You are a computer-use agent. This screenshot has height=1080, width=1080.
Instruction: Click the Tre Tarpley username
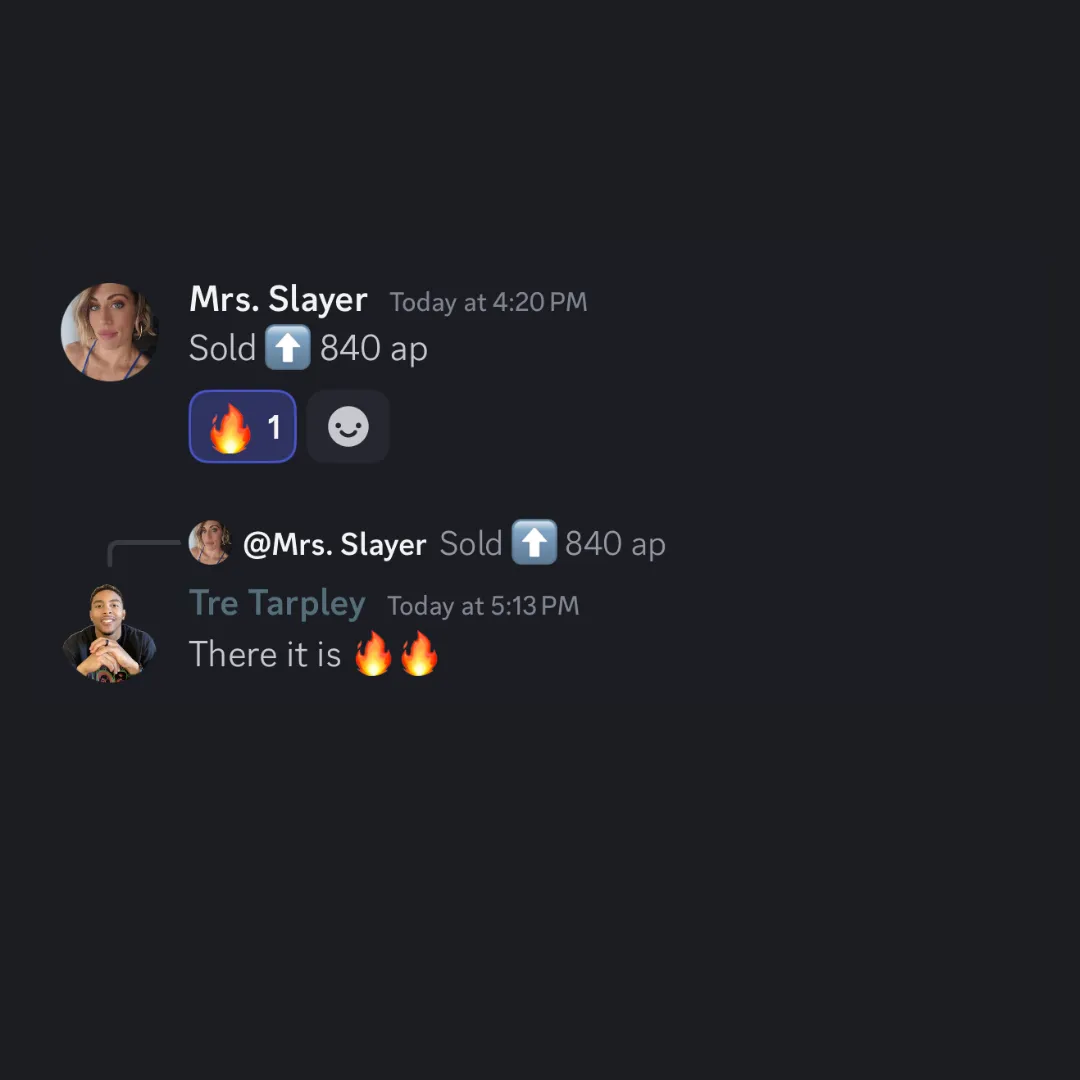click(277, 603)
